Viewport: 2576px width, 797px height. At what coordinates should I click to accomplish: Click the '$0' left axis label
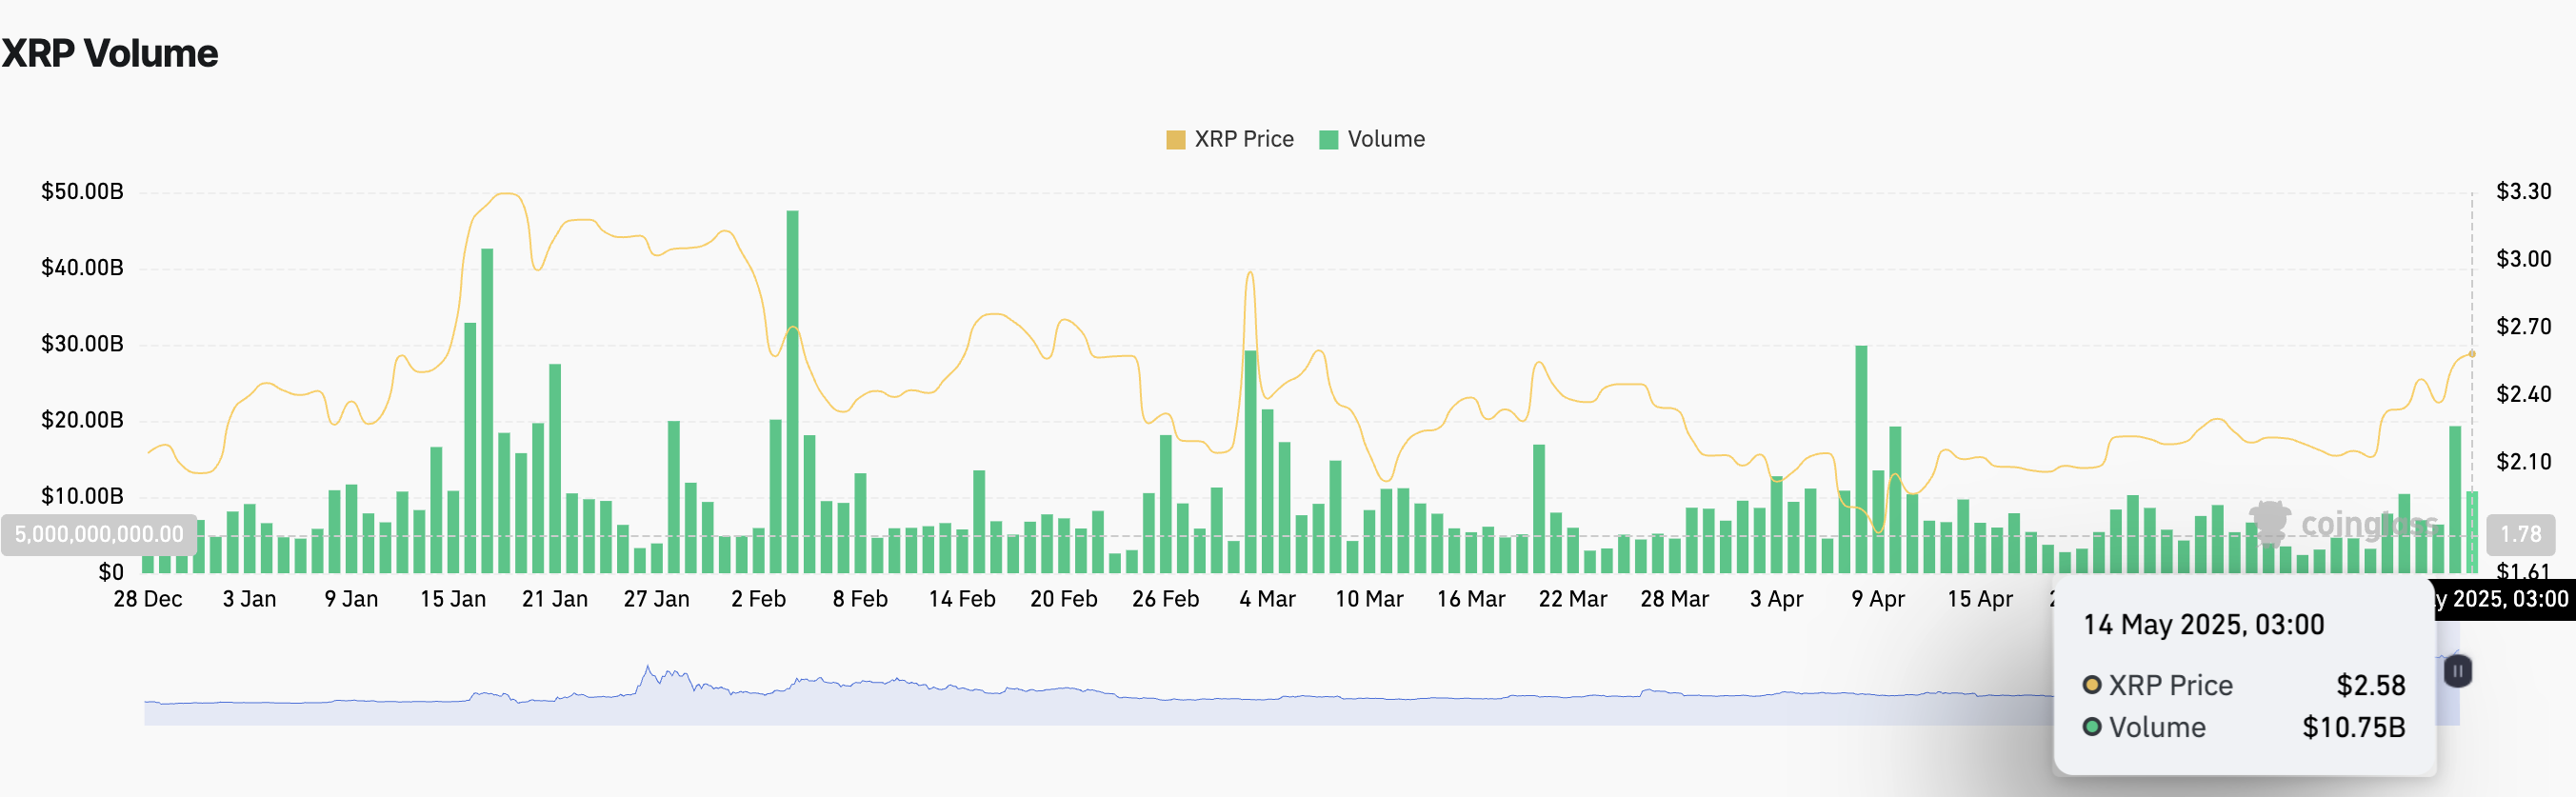click(x=111, y=572)
